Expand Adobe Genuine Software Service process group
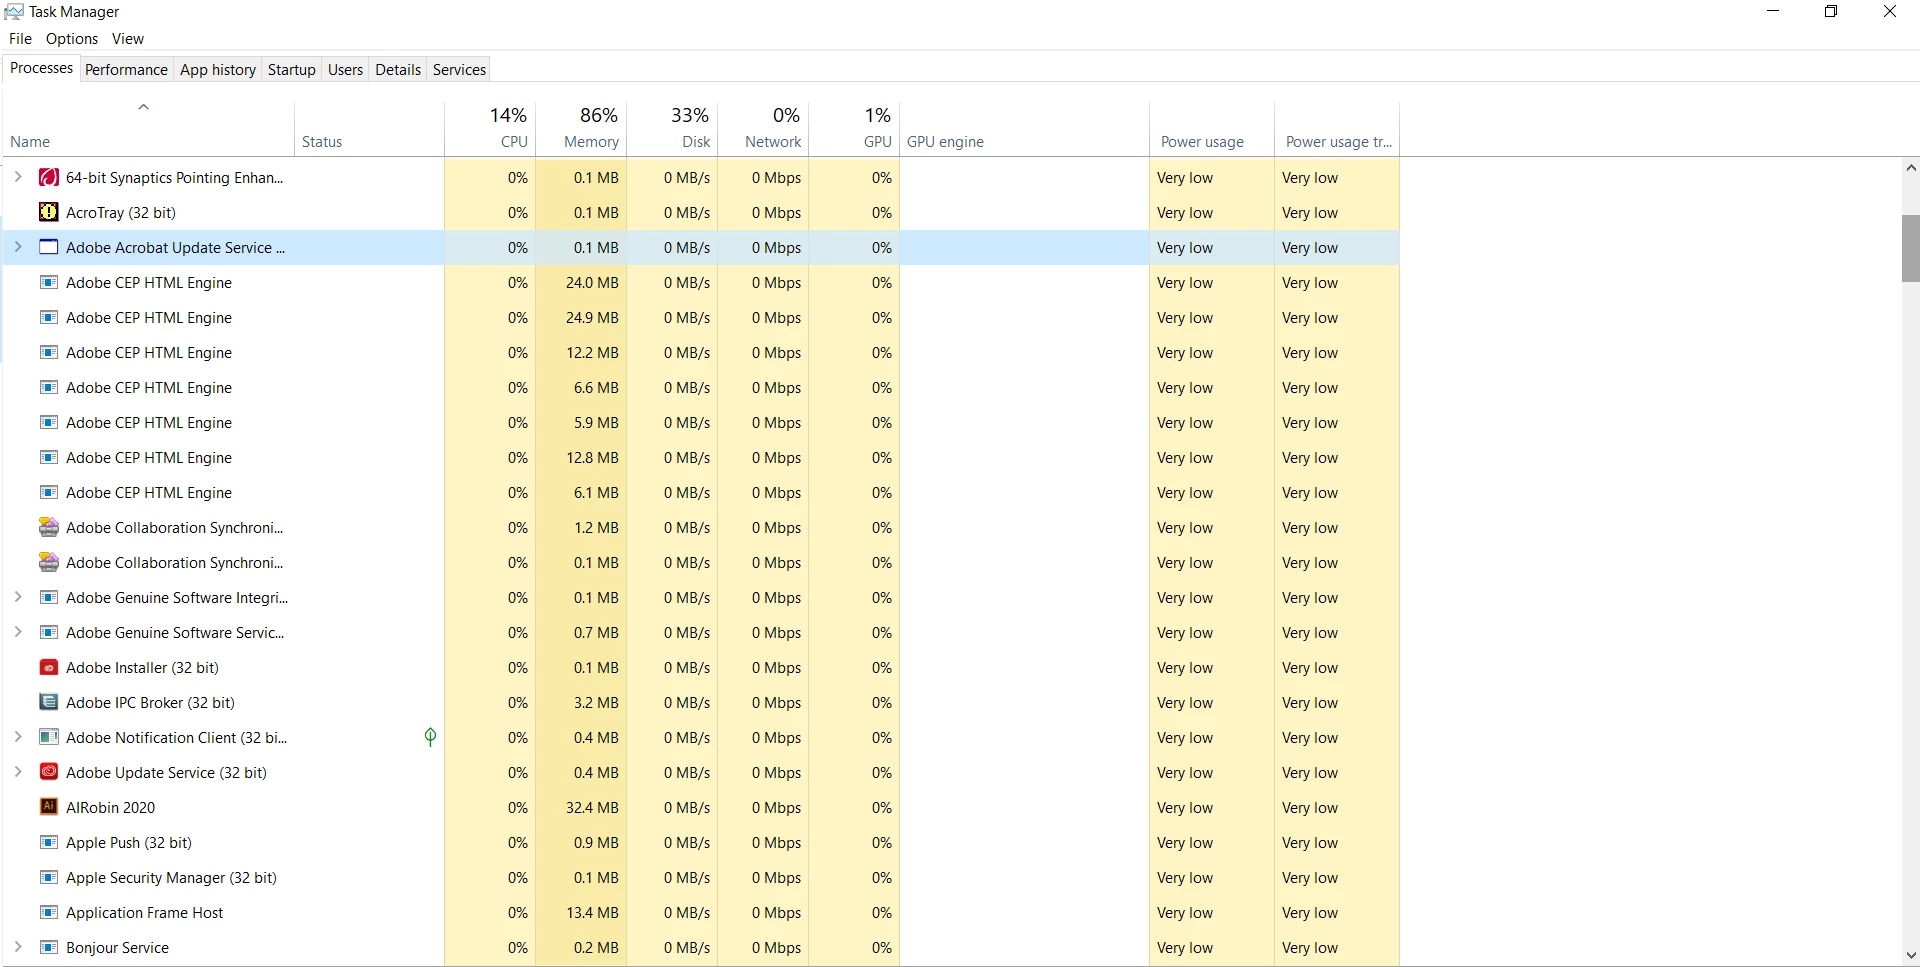Image resolution: width=1920 pixels, height=967 pixels. click(18, 632)
